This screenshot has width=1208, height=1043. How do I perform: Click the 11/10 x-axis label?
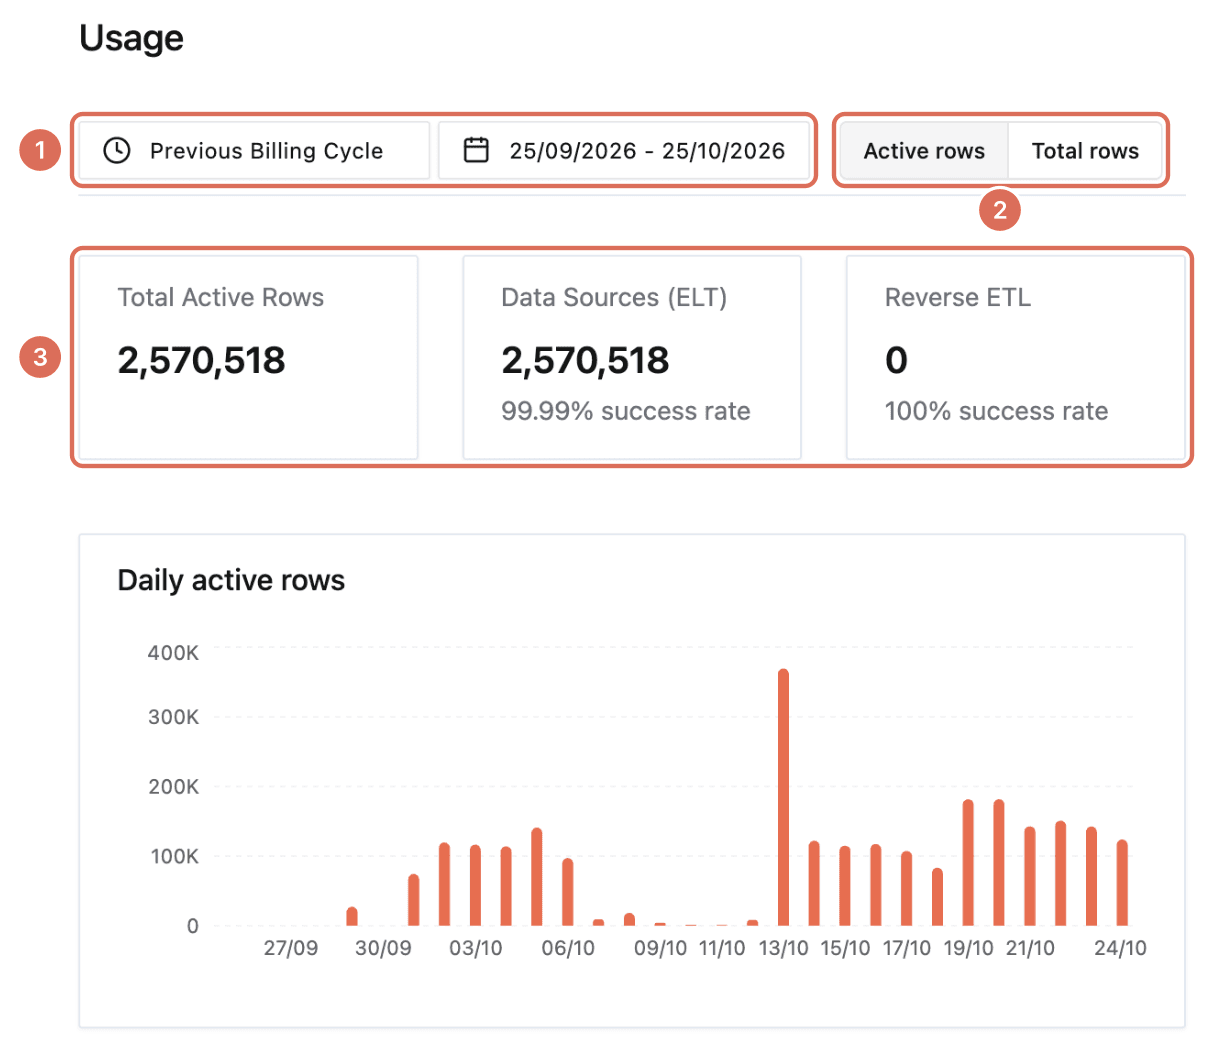(x=722, y=948)
